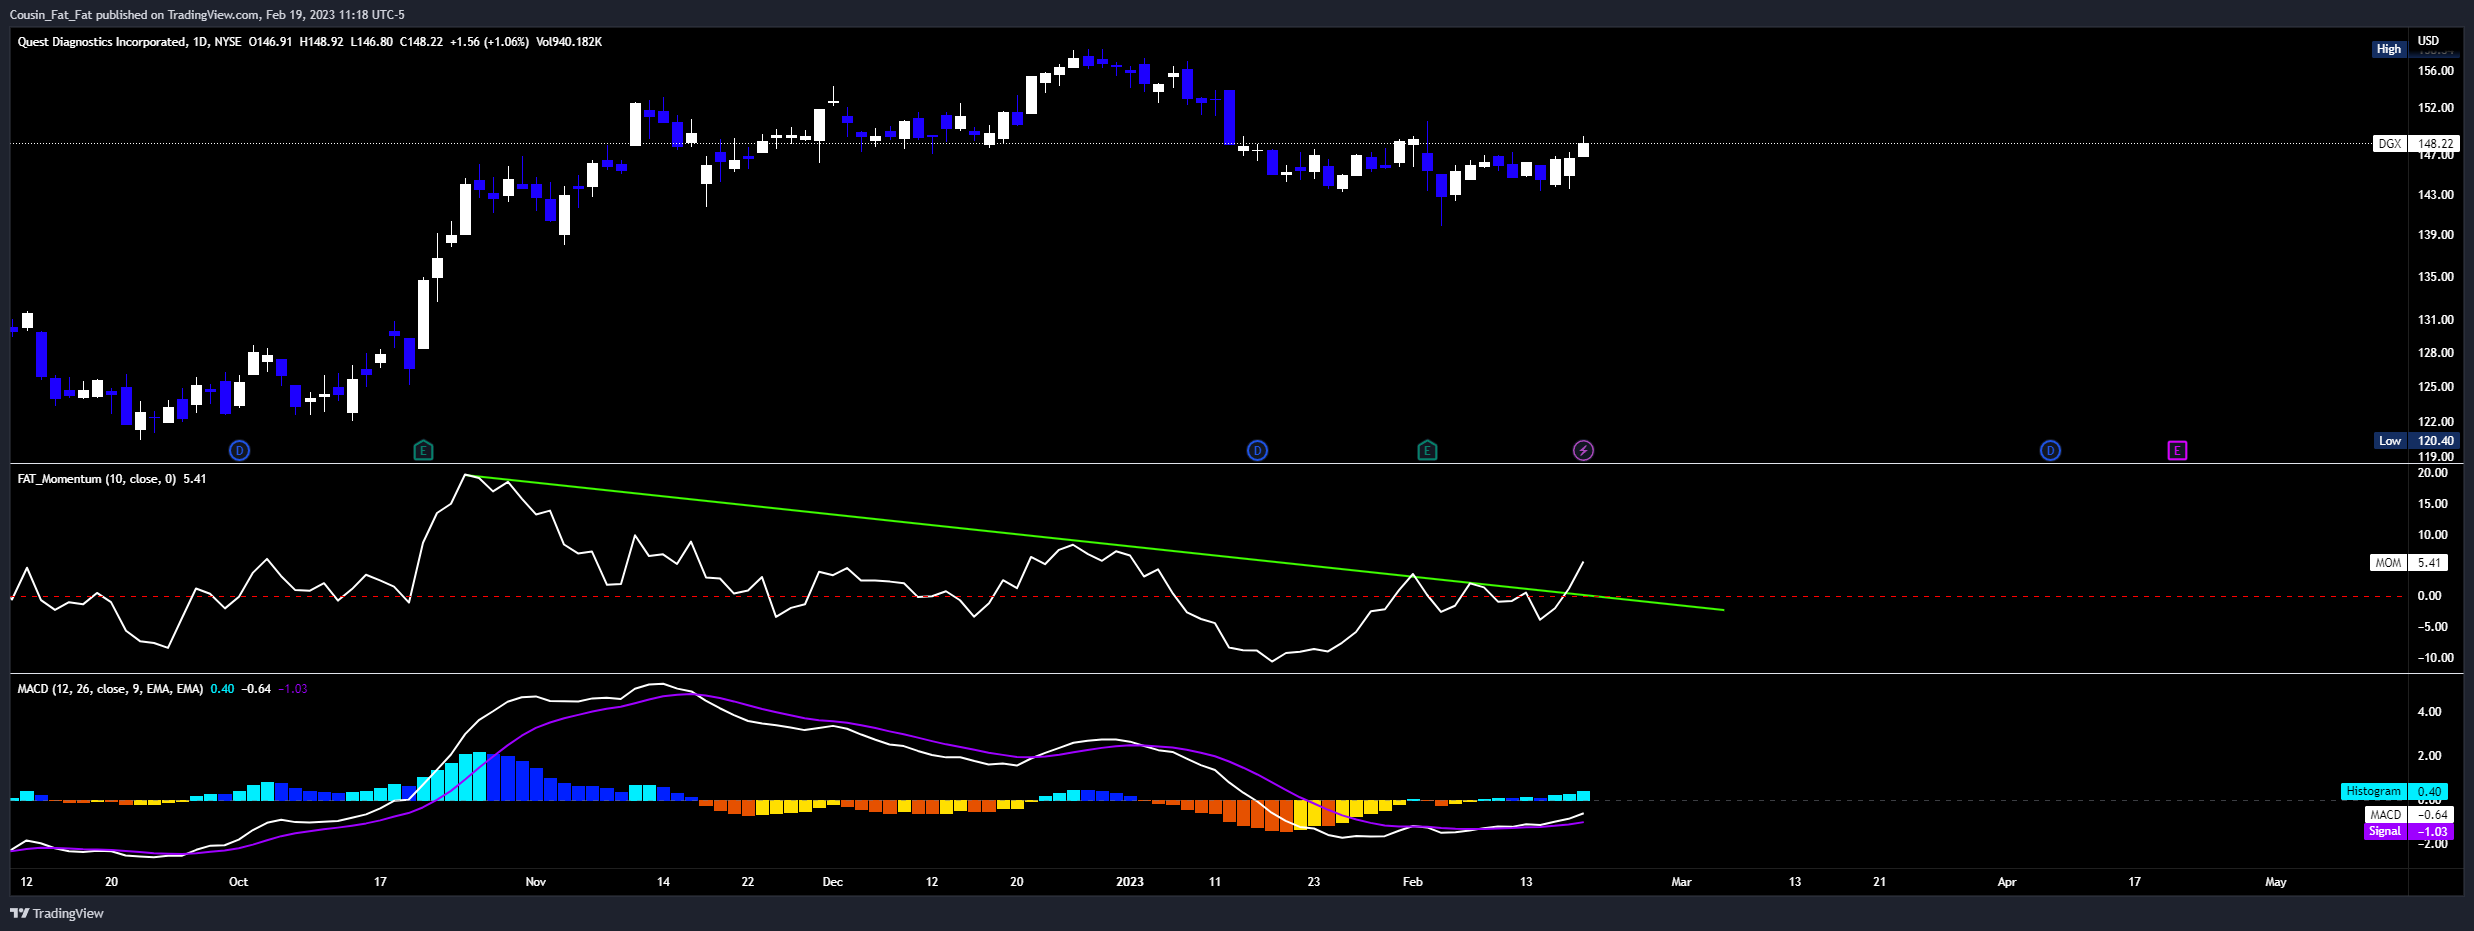Click the purple upcoming earnings marker near mid-April
This screenshot has height=931, width=2474.
click(2177, 451)
